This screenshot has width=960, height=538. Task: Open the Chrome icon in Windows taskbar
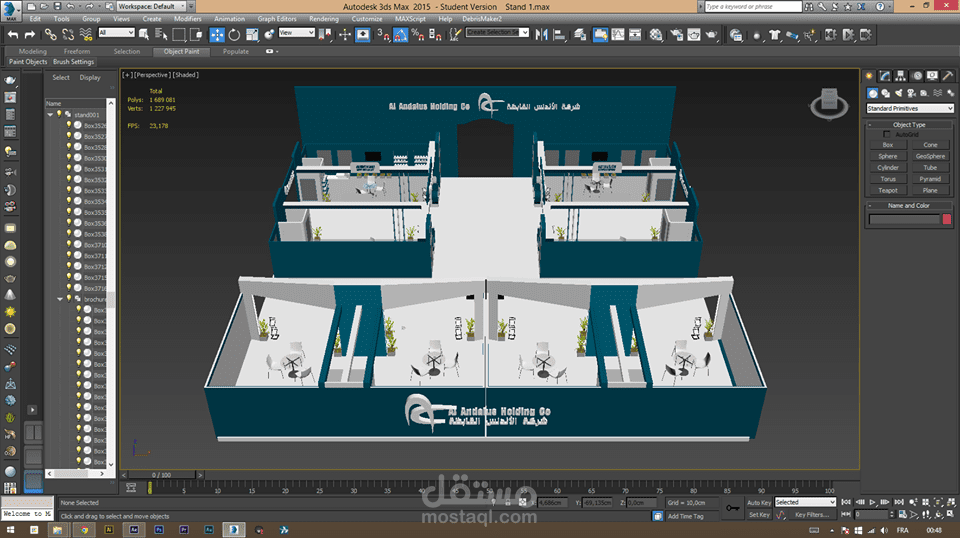84,530
